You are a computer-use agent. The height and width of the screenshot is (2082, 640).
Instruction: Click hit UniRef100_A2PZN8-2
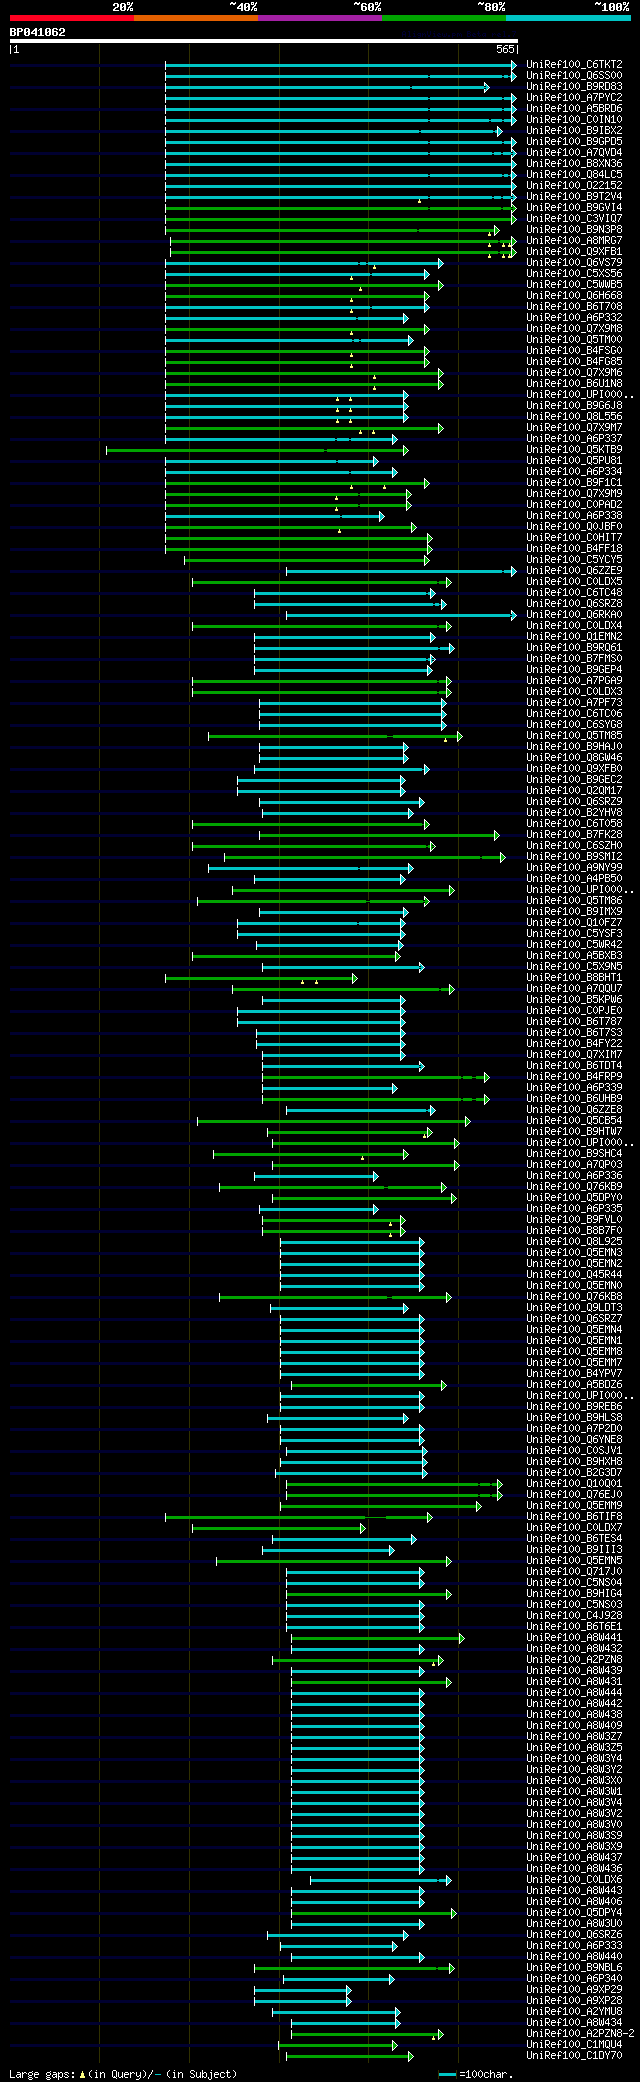click(580, 2033)
